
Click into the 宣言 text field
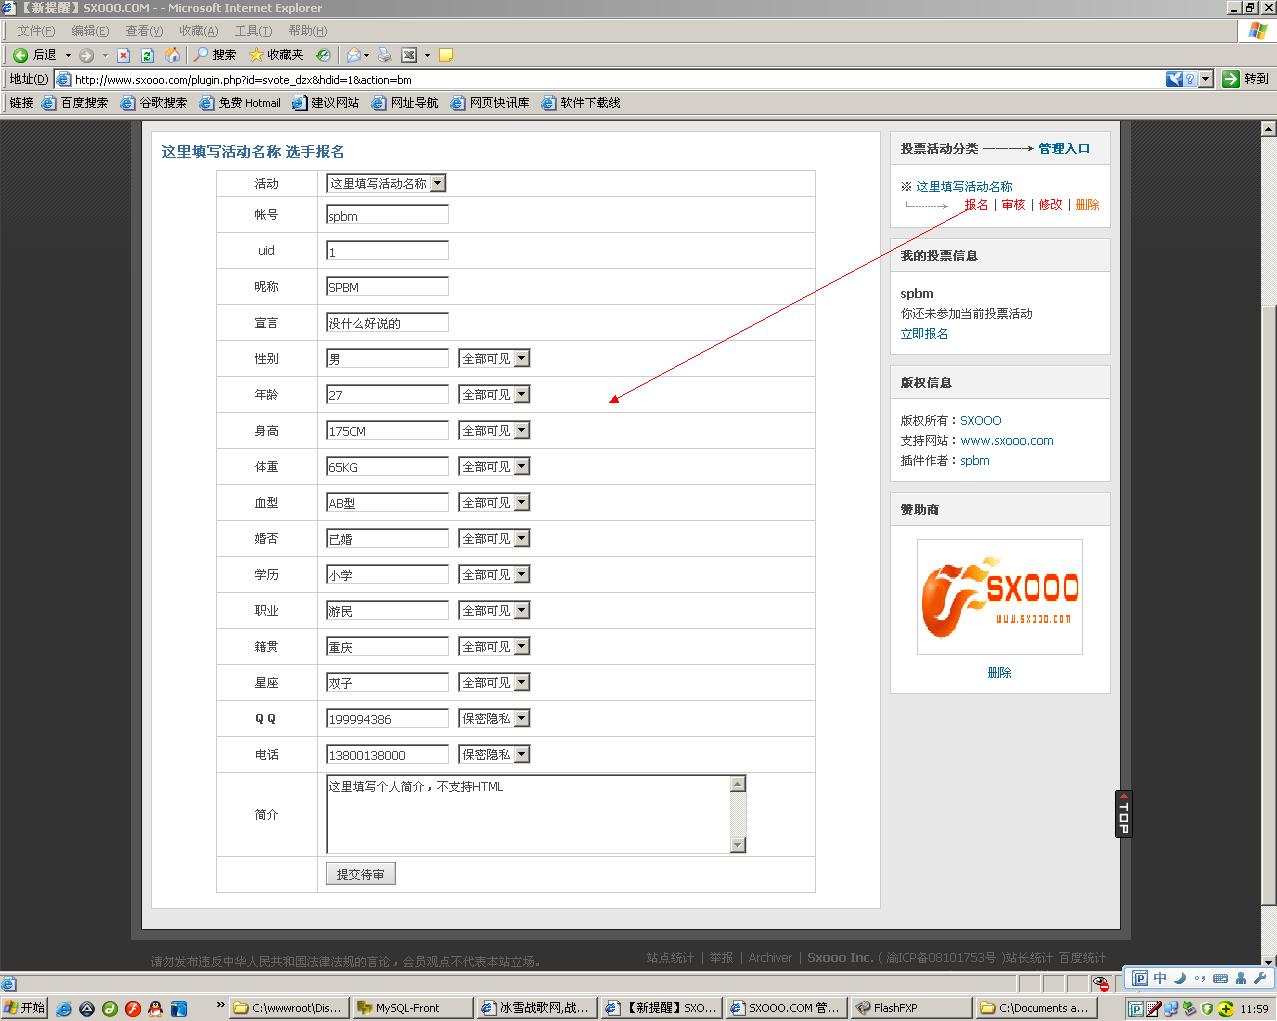tap(387, 323)
